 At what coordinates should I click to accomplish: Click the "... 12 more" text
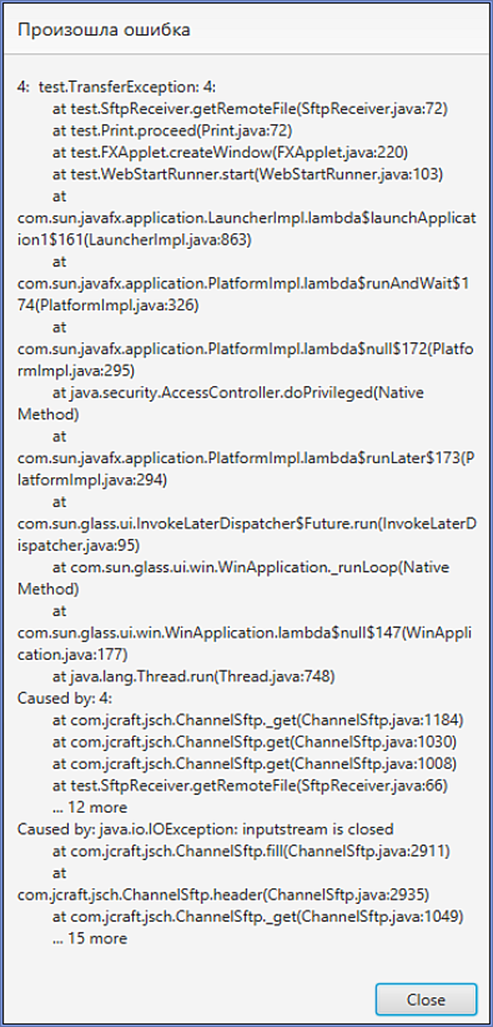pyautogui.click(x=90, y=807)
